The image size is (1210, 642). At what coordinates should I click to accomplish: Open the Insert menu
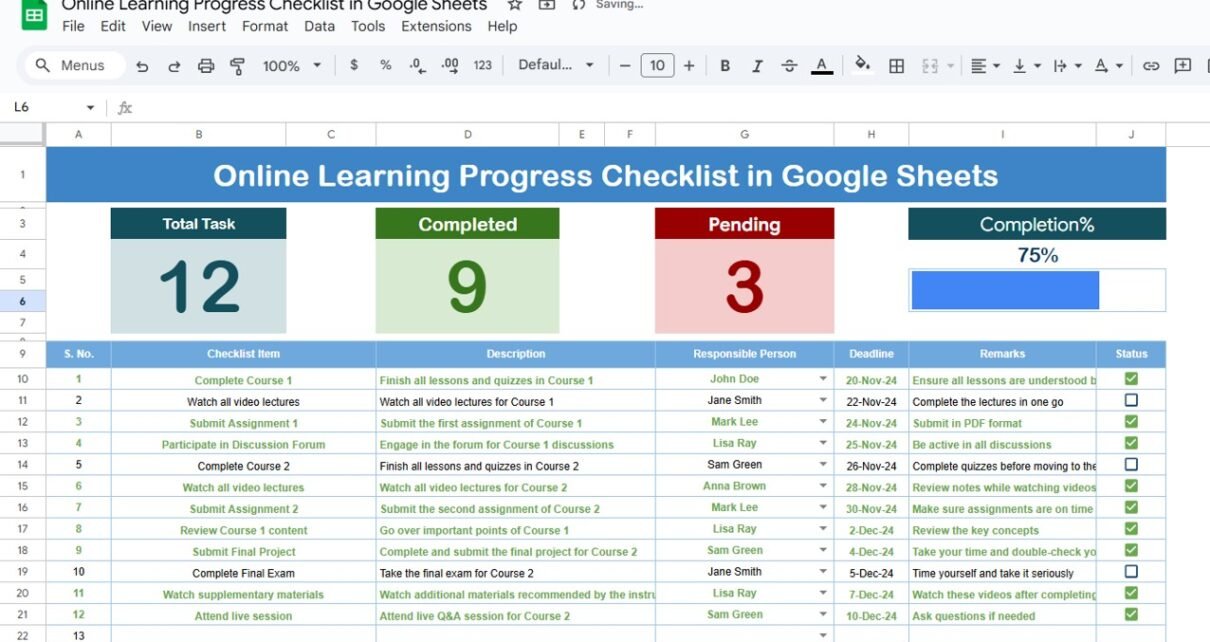click(x=207, y=26)
